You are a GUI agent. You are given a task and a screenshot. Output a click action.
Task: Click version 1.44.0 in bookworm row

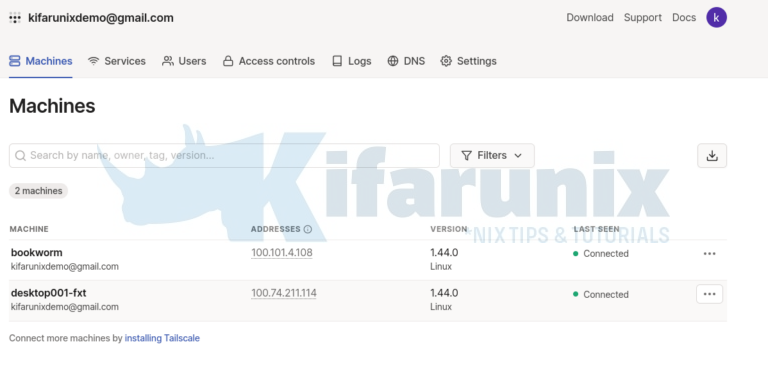point(444,253)
